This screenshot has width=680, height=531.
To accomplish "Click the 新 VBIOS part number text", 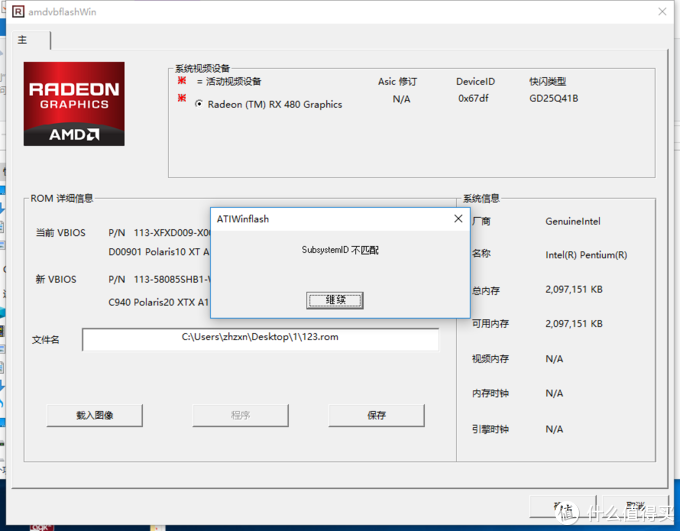I will pos(158,280).
